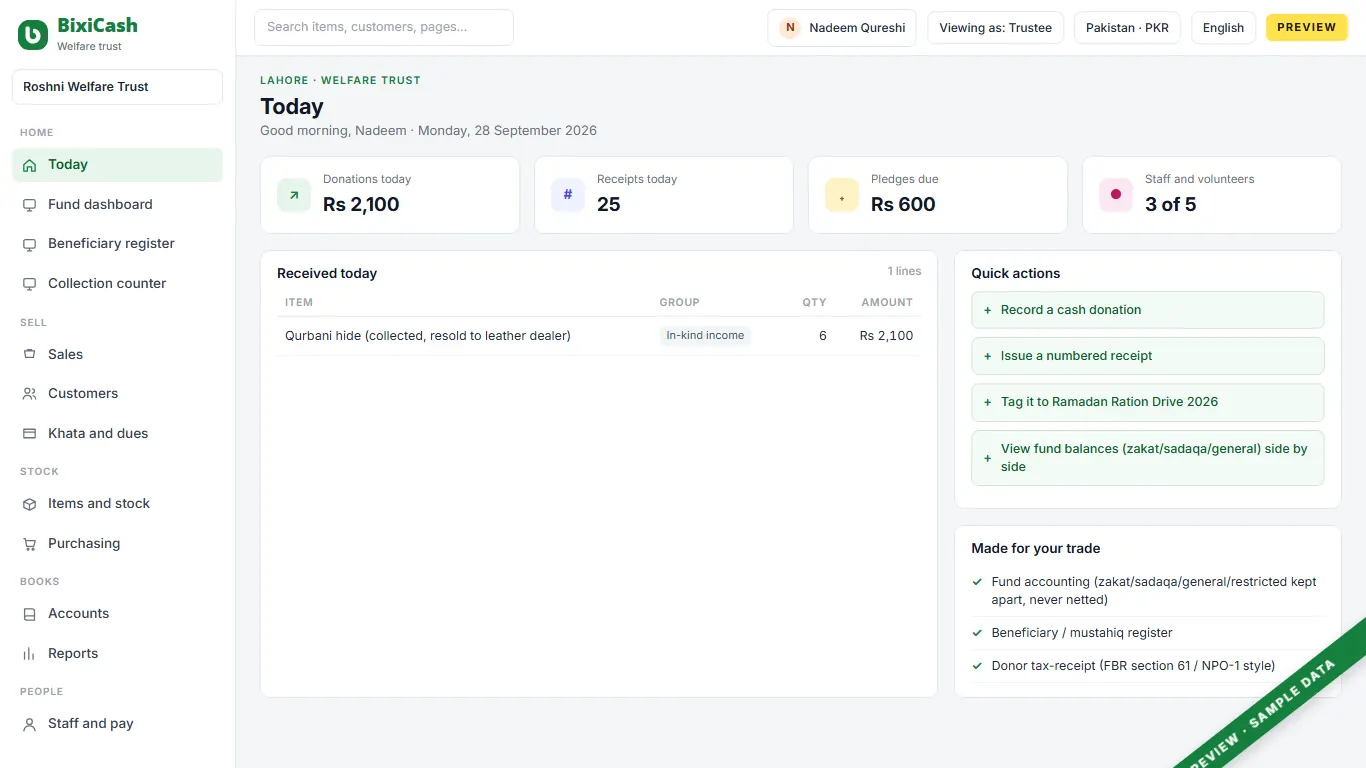Click View fund balances side by side
Screen dimensions: 1366x768
(x=1147, y=458)
